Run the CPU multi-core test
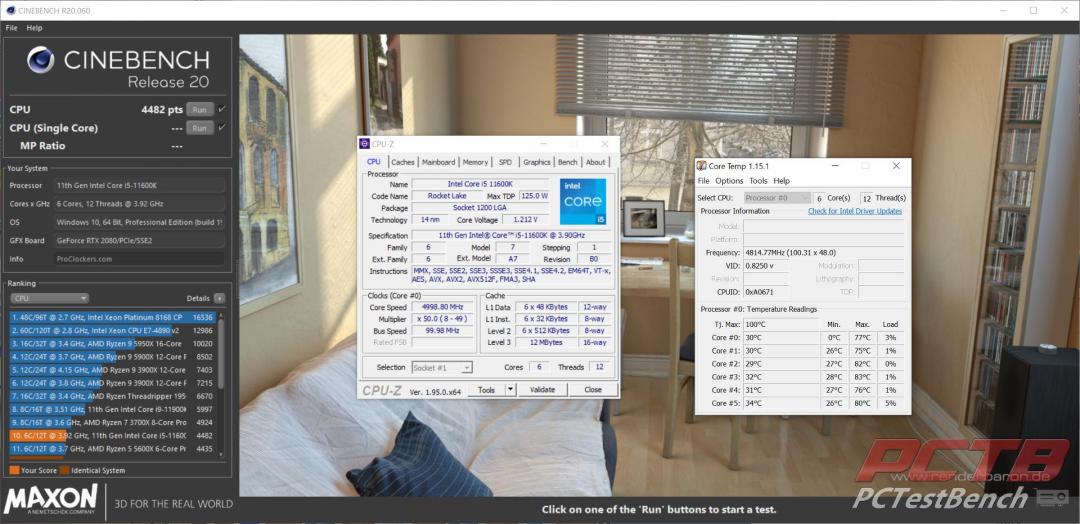Screen dimensions: 1080x524 click(x=199, y=109)
